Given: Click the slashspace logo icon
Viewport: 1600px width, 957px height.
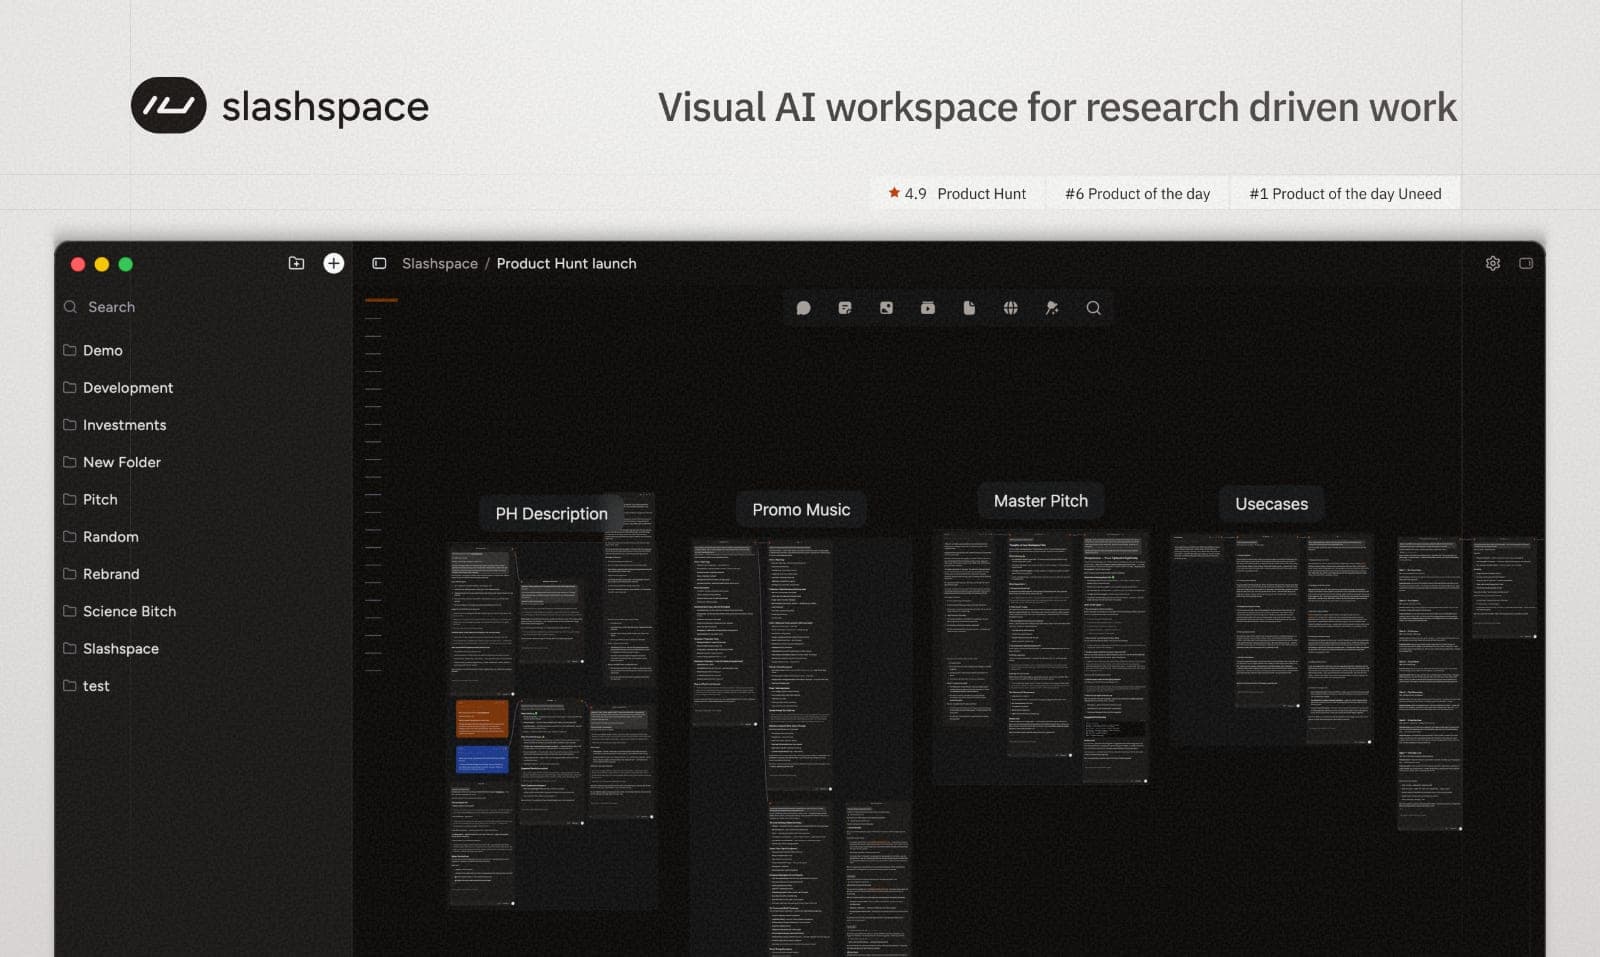Looking at the screenshot, I should (169, 105).
